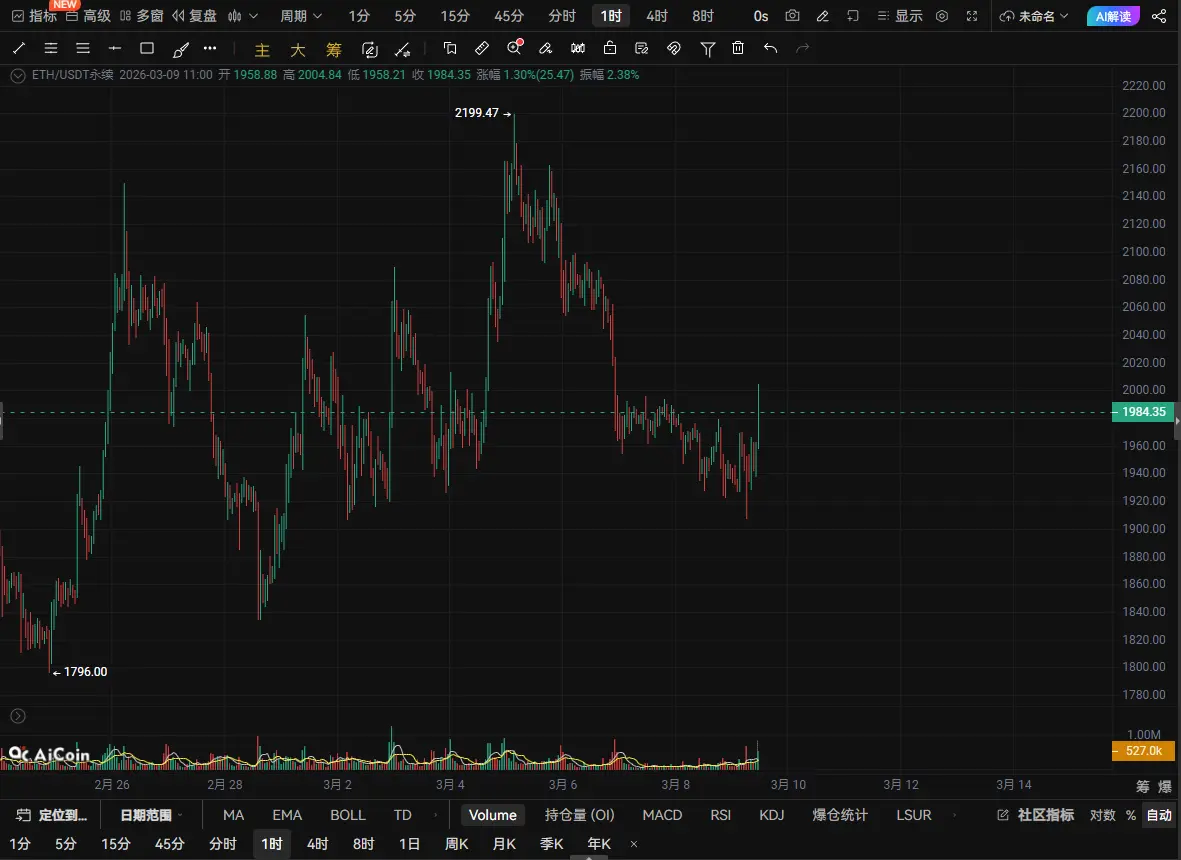Select the 持仓量 (OI) indicator tab
This screenshot has width=1181, height=860.
(579, 815)
